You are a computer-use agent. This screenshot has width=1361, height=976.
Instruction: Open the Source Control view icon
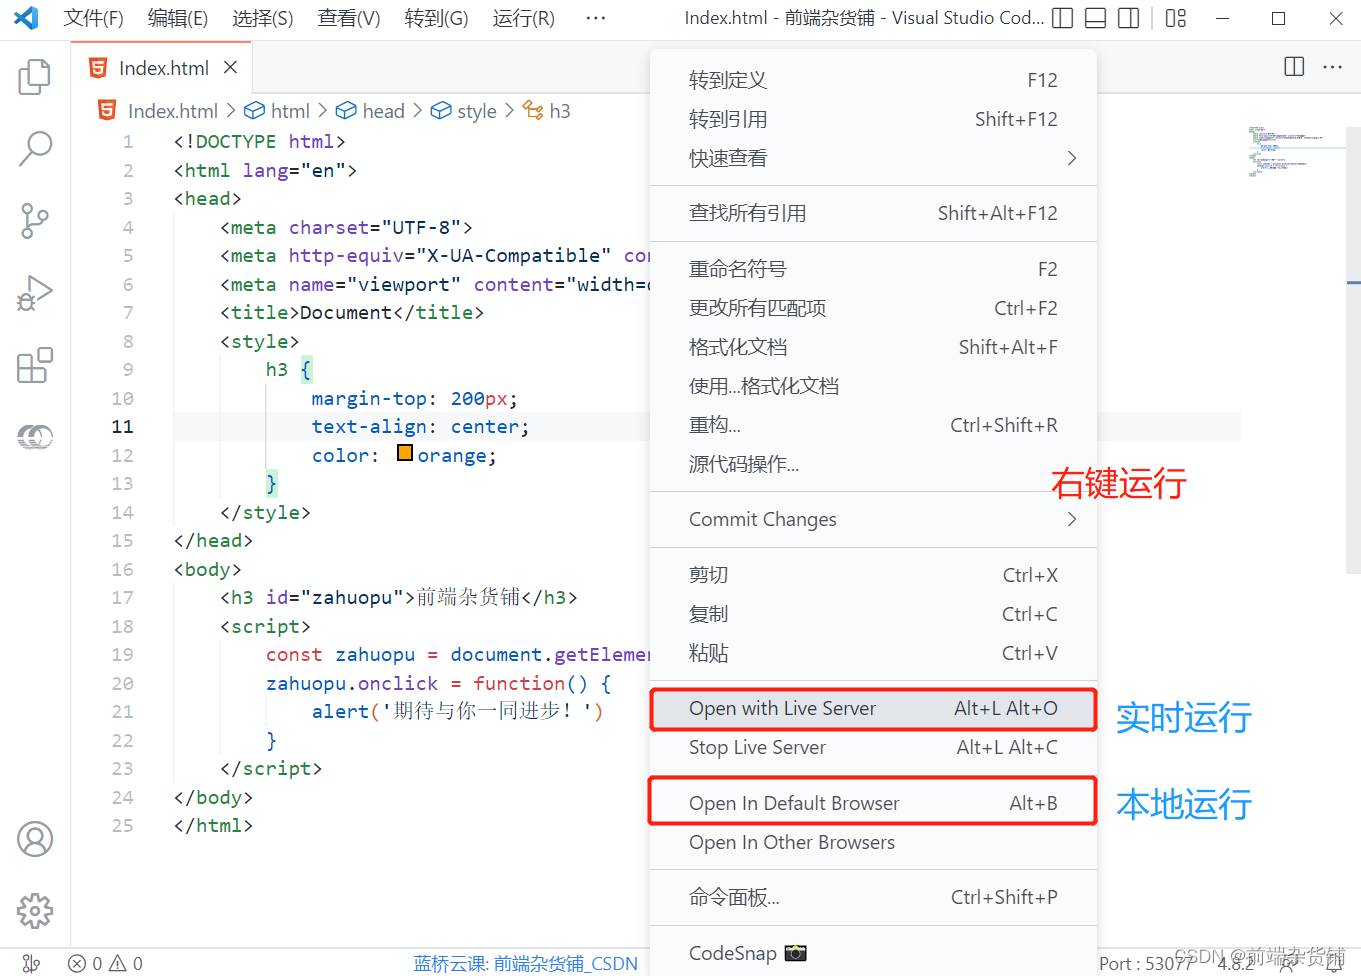(x=35, y=221)
